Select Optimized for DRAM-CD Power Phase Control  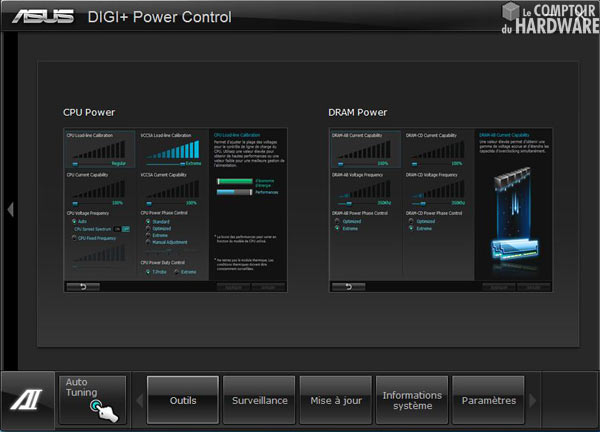410,220
